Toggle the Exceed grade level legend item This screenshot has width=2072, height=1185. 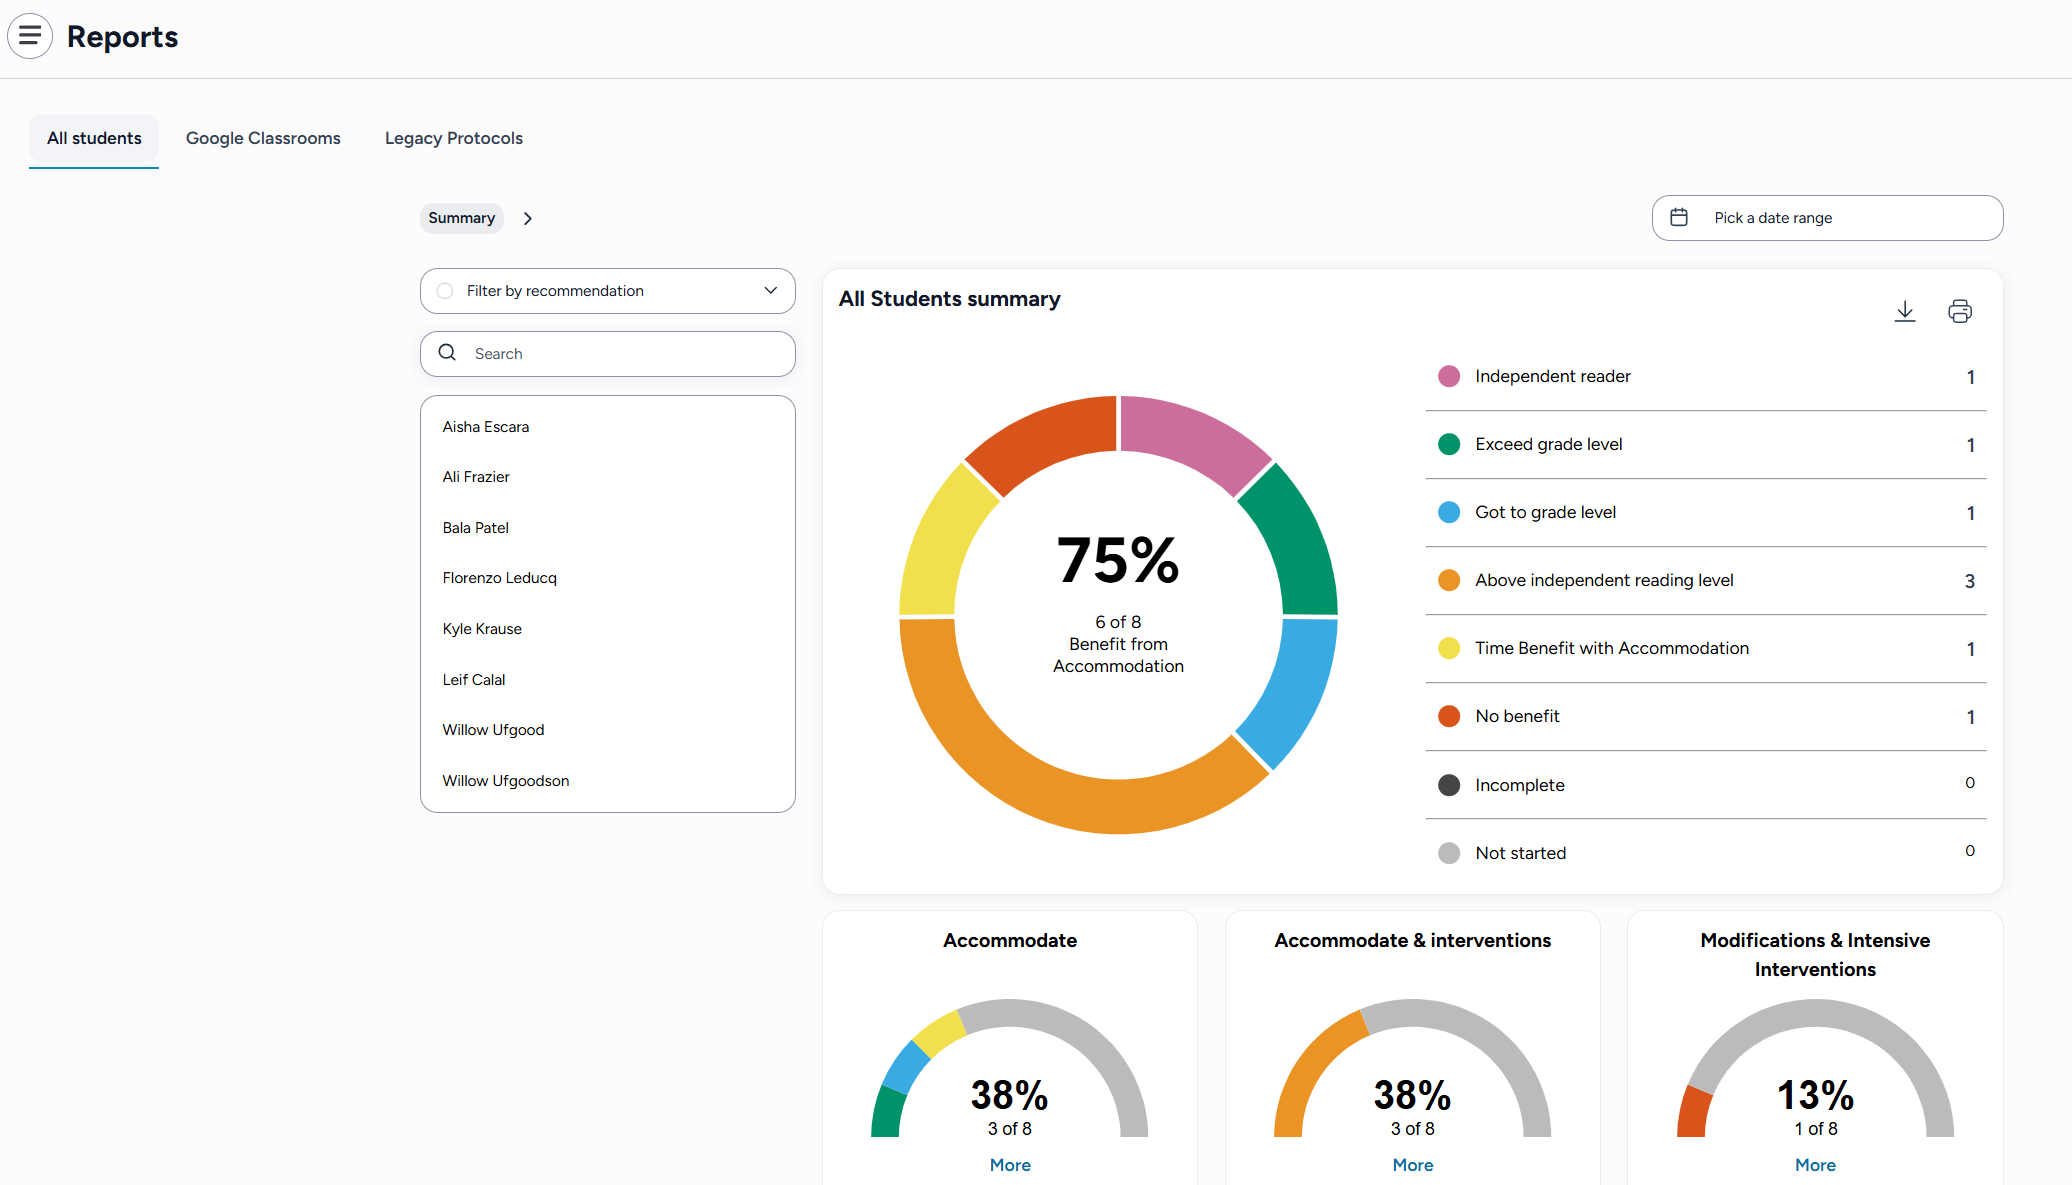1548,444
